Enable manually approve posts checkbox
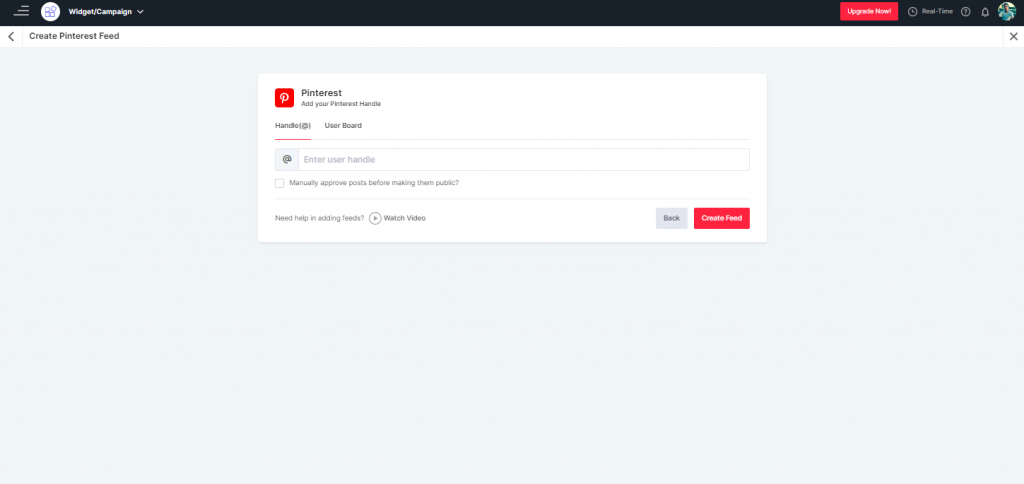The width and height of the screenshot is (1024, 484). tap(280, 184)
